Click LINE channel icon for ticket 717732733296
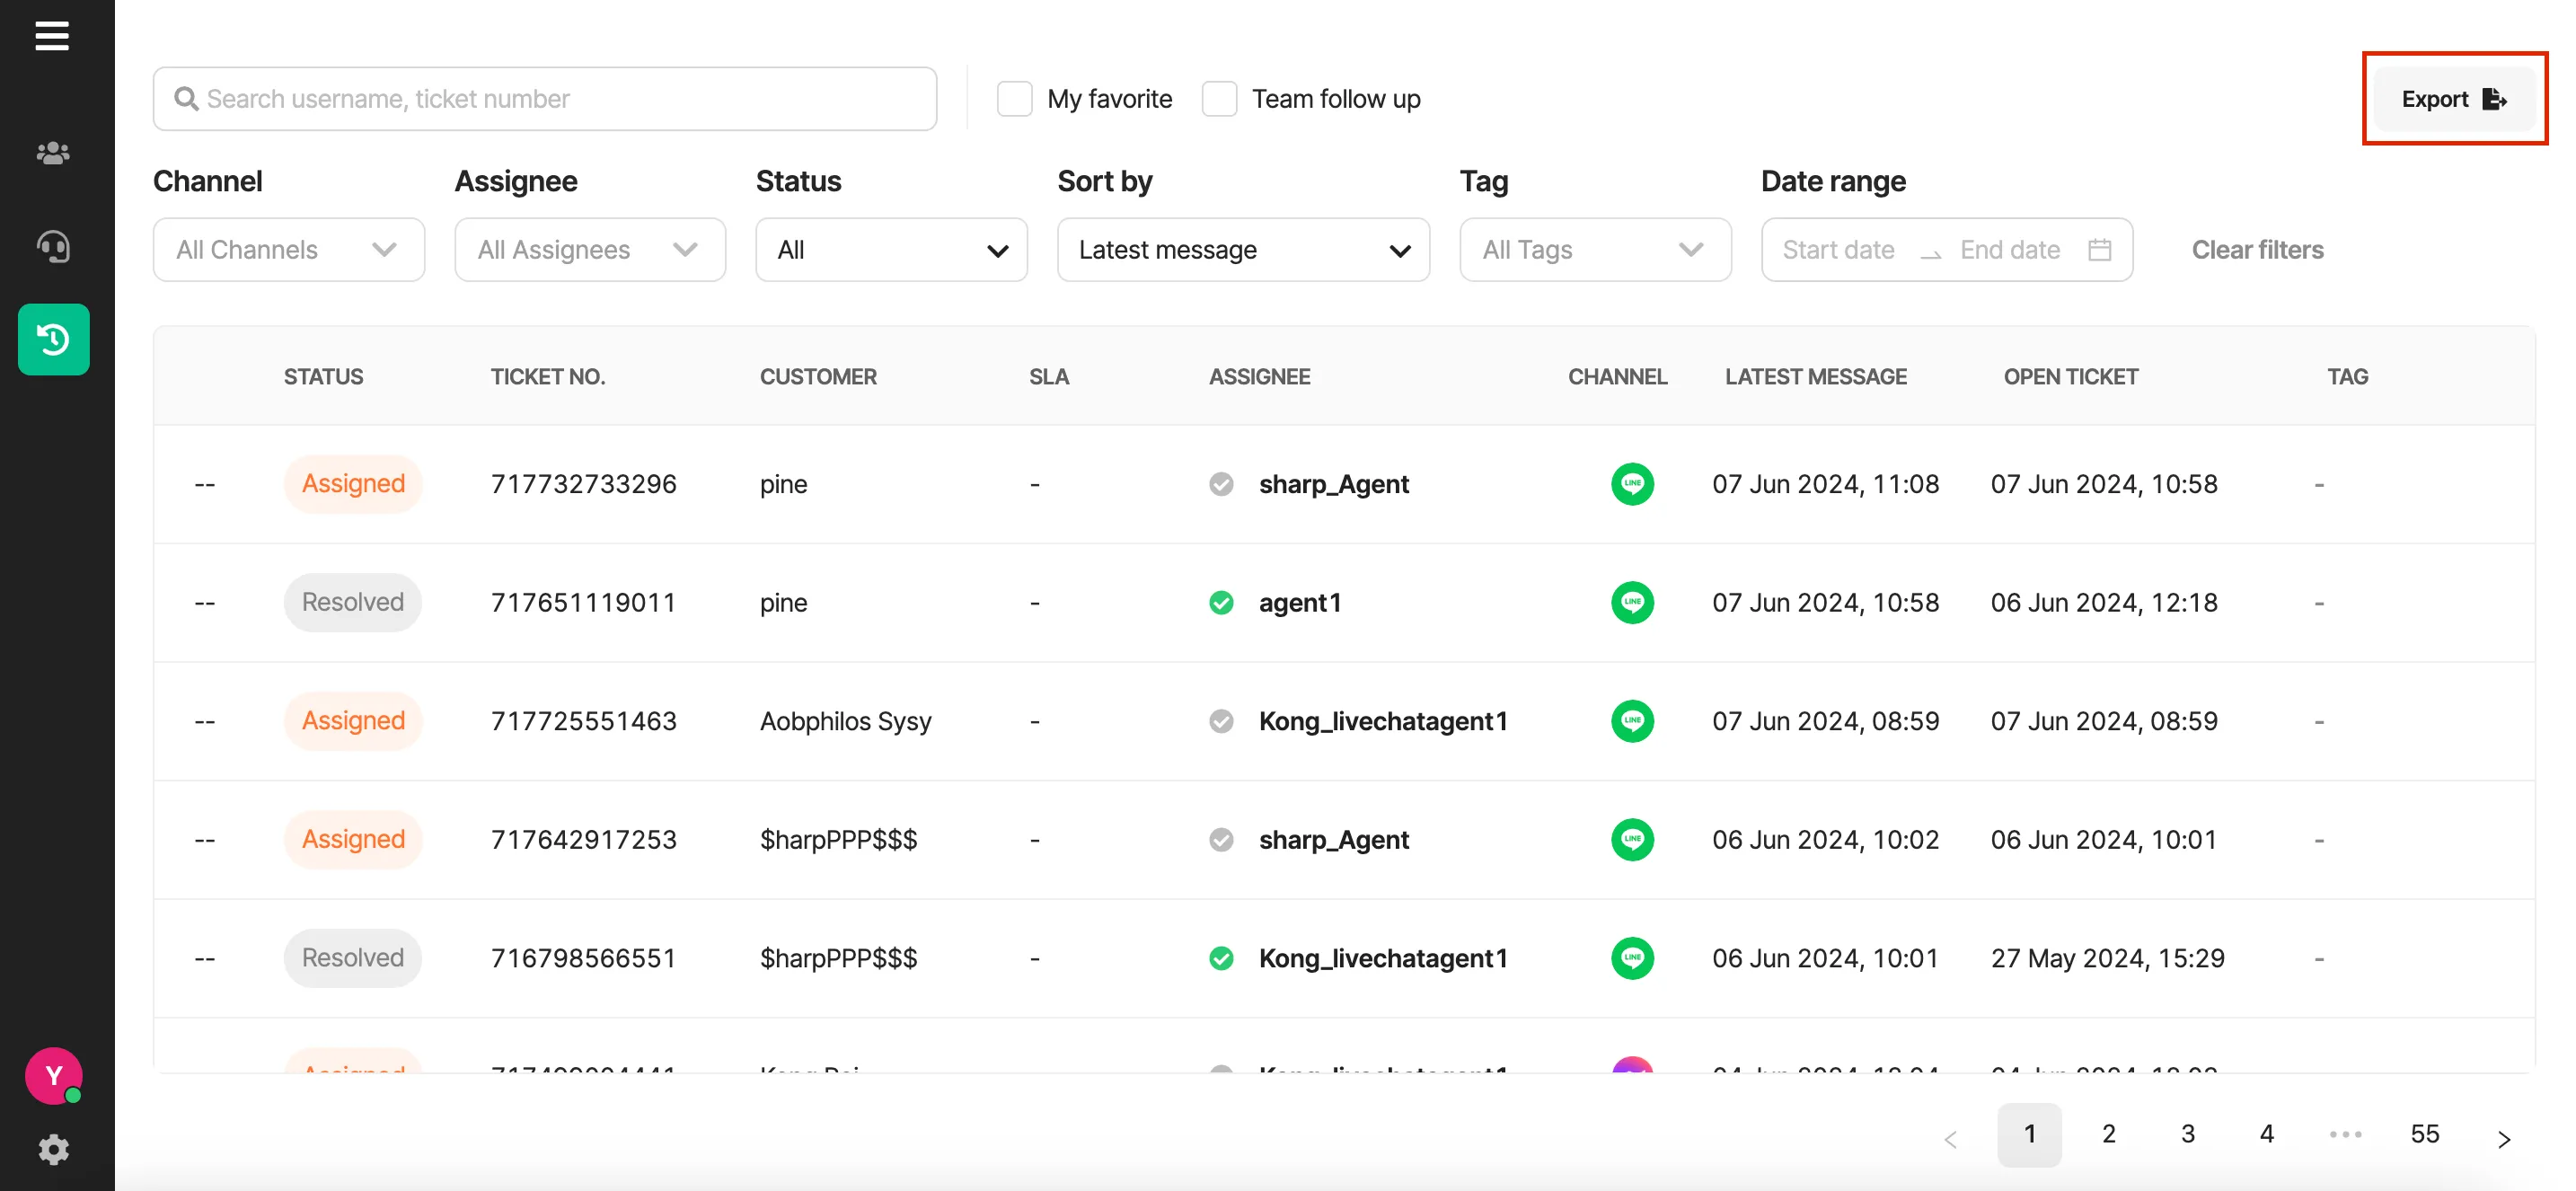The image size is (2576, 1191). [x=1632, y=484]
